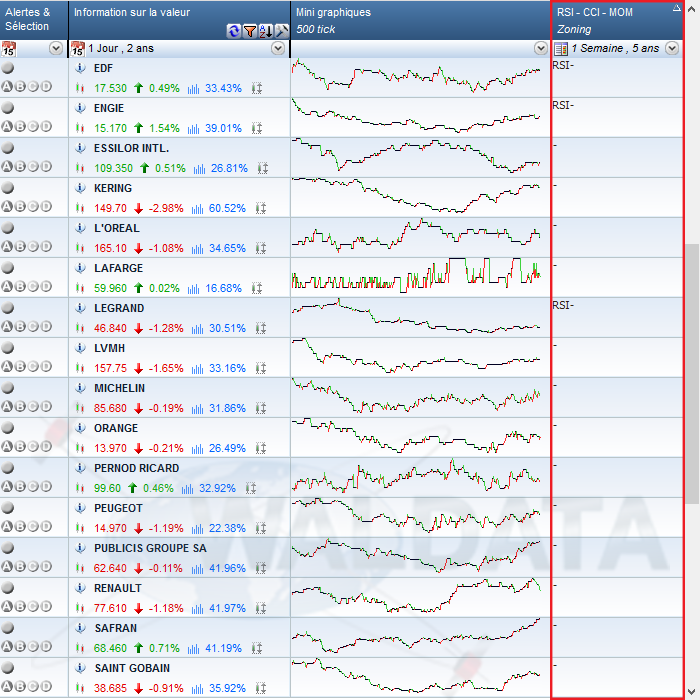Open the PERNOD RICARD stock name

pyautogui.click(x=137, y=468)
